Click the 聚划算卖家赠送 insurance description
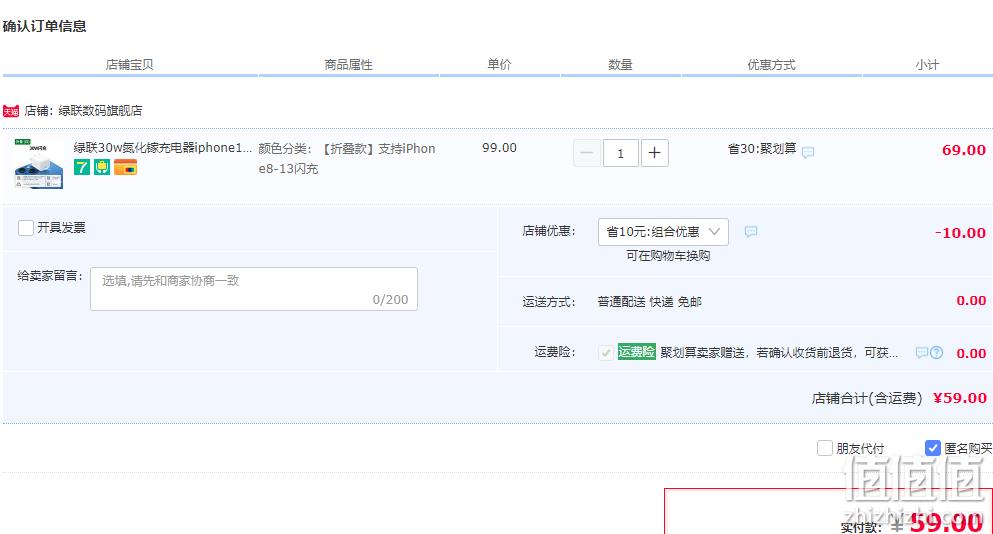Viewport: 993px width, 534px height. [x=779, y=353]
